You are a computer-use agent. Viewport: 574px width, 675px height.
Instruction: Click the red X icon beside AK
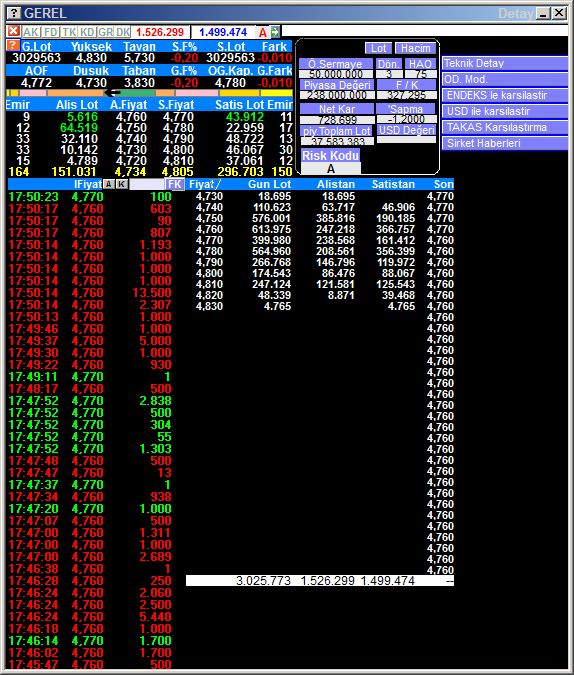(13, 31)
